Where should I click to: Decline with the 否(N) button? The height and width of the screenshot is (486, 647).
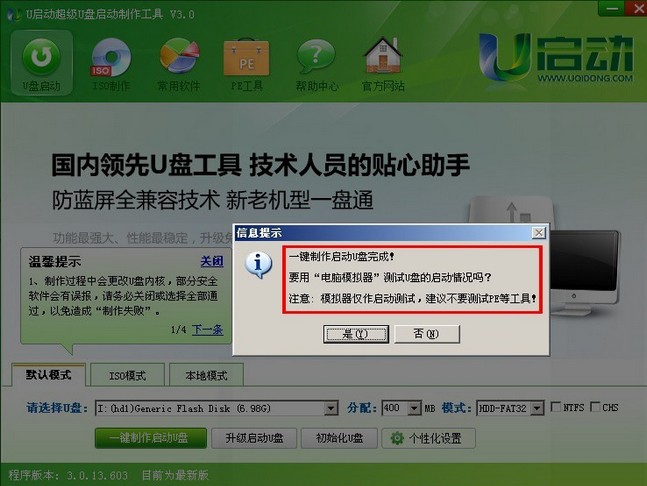427,334
